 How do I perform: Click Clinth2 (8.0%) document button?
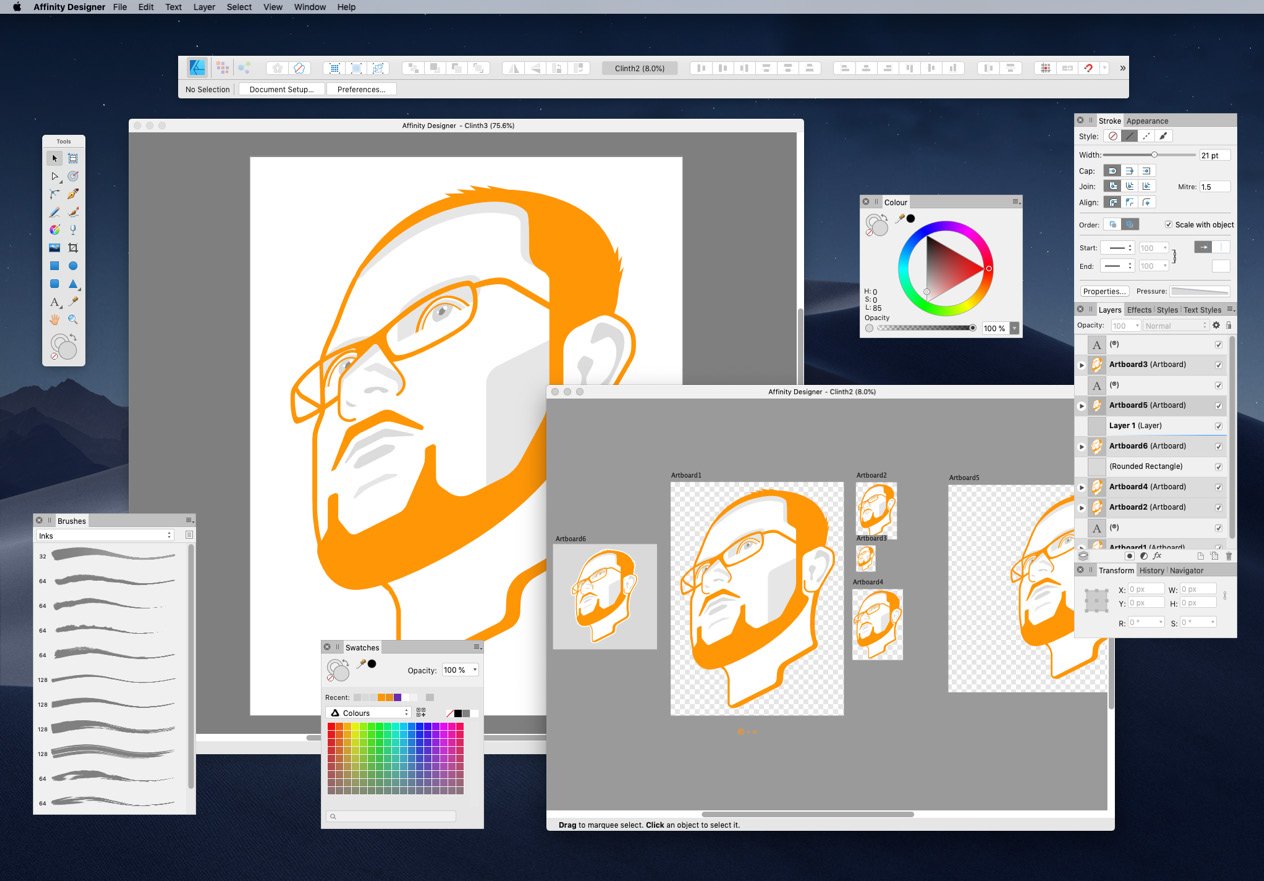[x=640, y=68]
